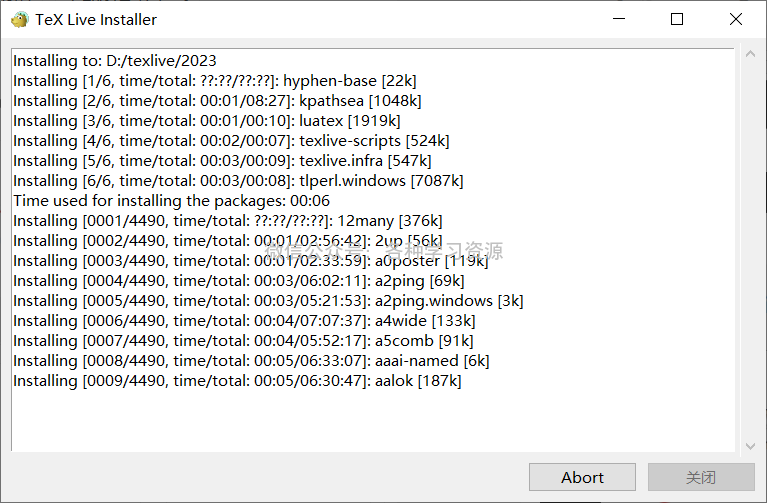Select the a2ping [69k] log line
767x503 pixels.
239,281
